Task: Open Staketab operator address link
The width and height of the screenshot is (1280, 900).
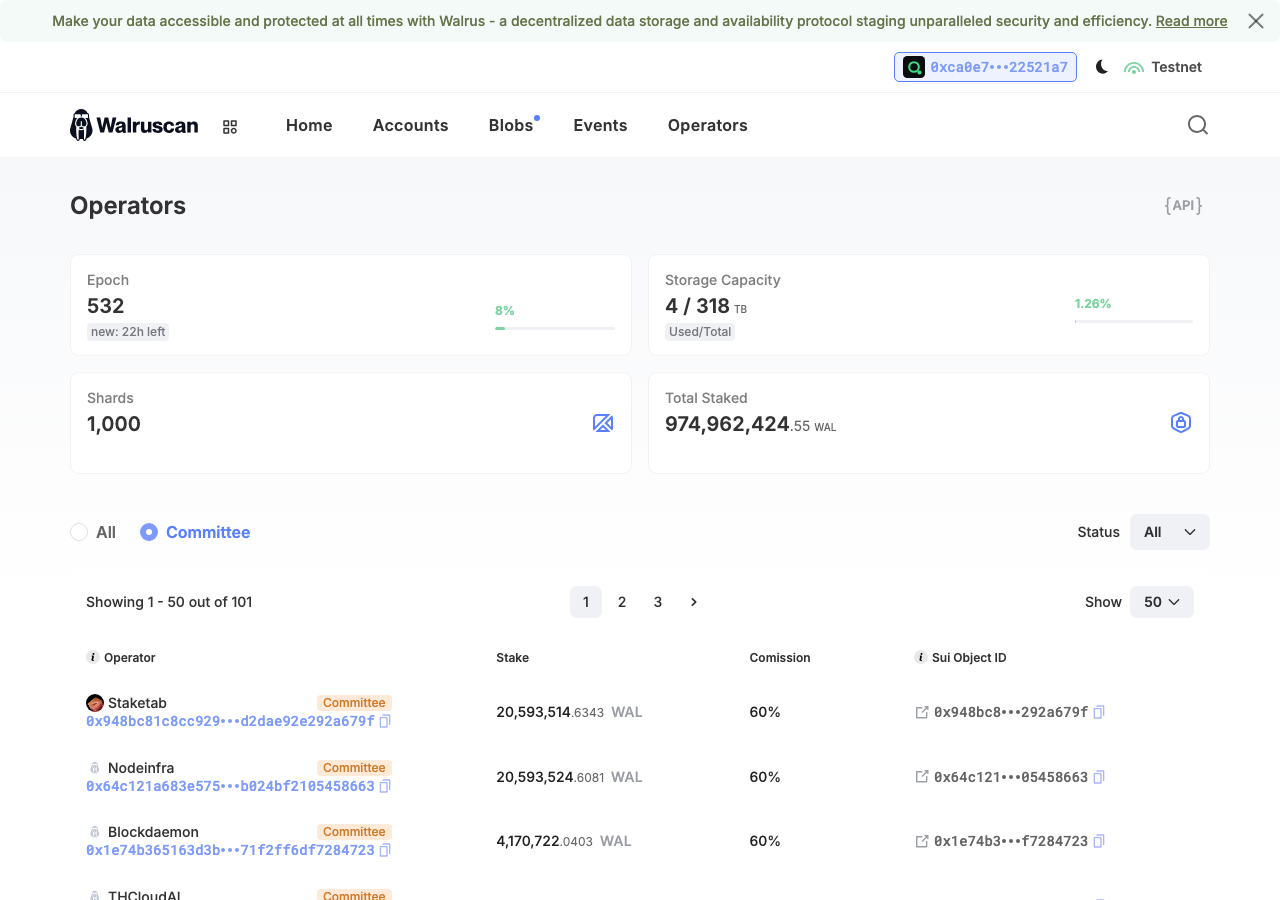Action: (230, 721)
